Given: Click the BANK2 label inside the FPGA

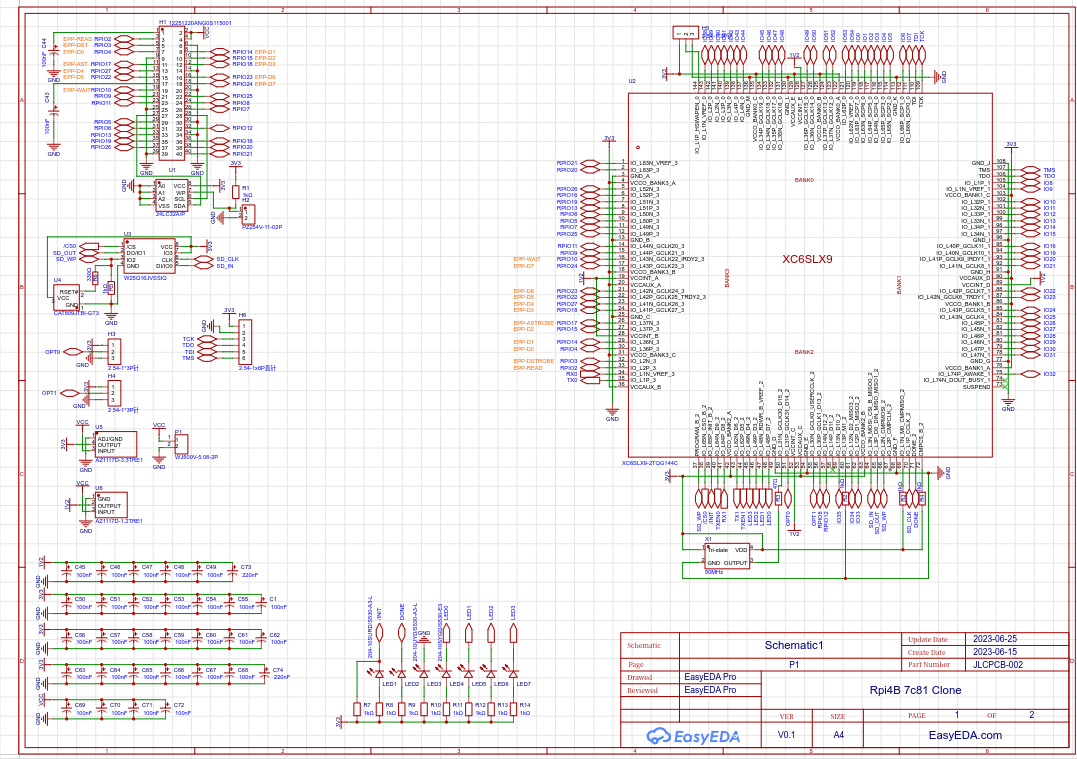Looking at the screenshot, I should [x=804, y=352].
